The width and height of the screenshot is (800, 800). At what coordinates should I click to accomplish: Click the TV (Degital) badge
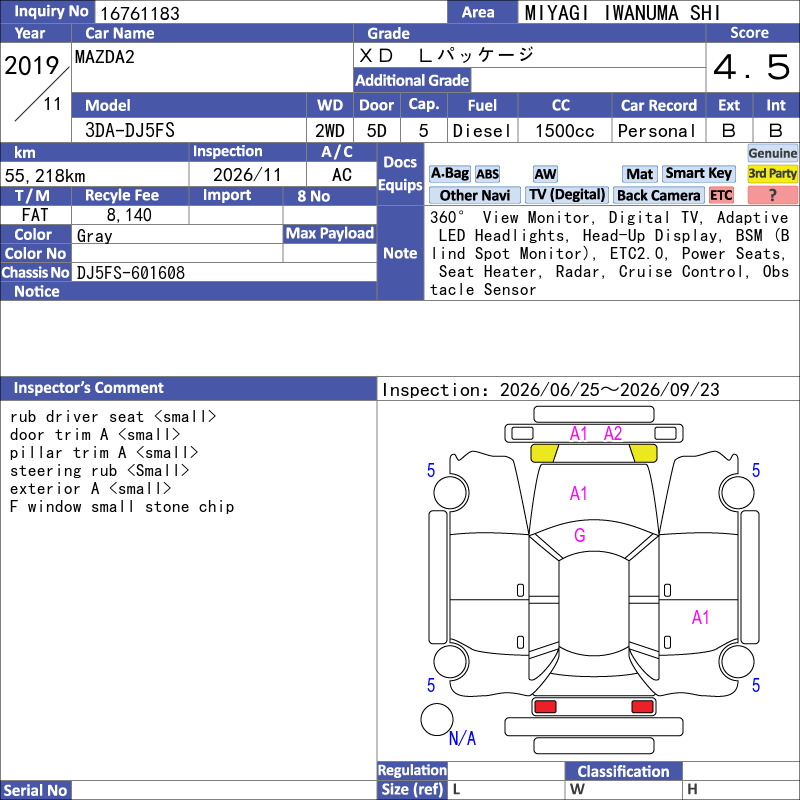coord(567,195)
